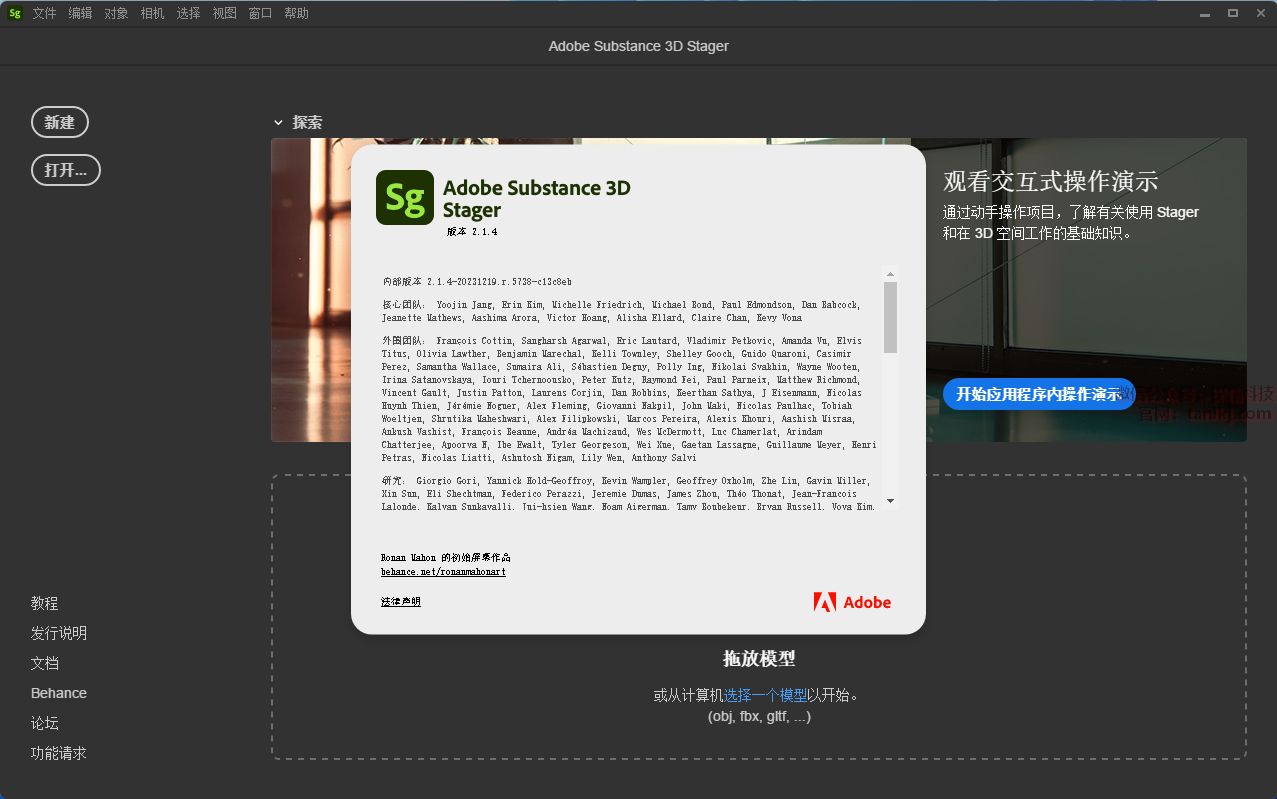Image resolution: width=1277 pixels, height=799 pixels.
Task: Minimize the Stager window
Action: tap(1207, 13)
